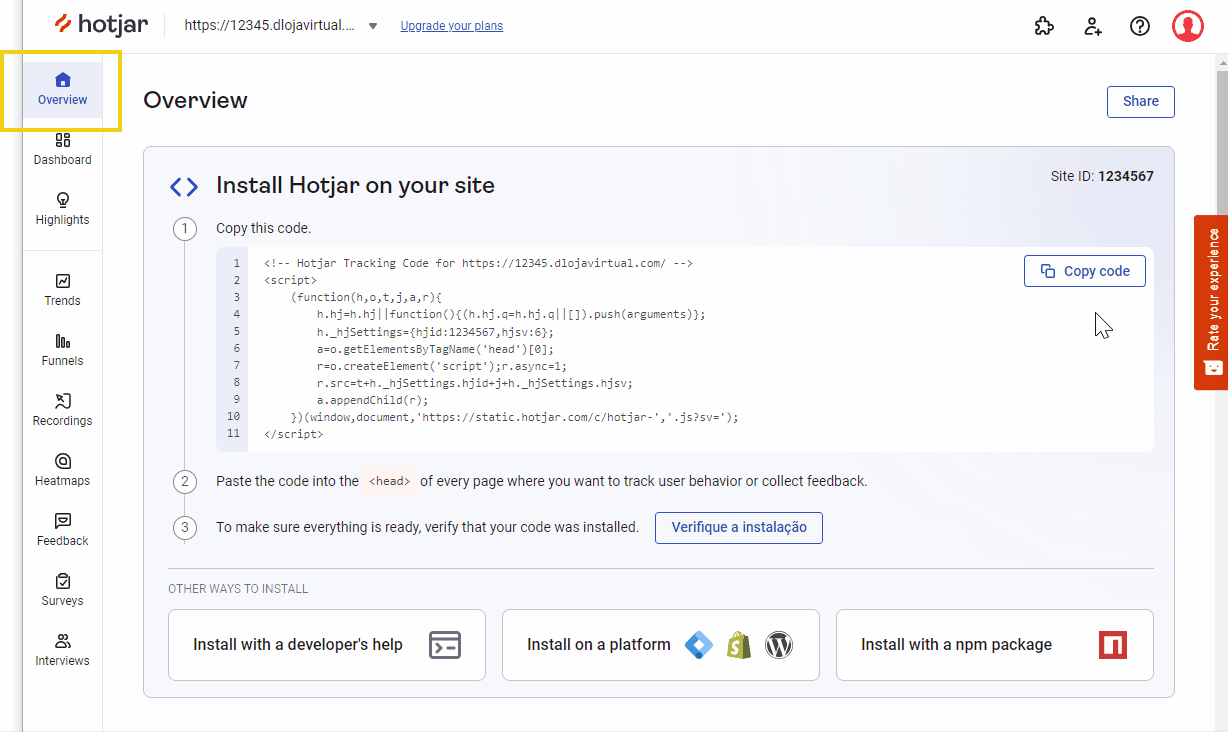Click the Shopify bag icon
The height and width of the screenshot is (732, 1228).
[739, 645]
